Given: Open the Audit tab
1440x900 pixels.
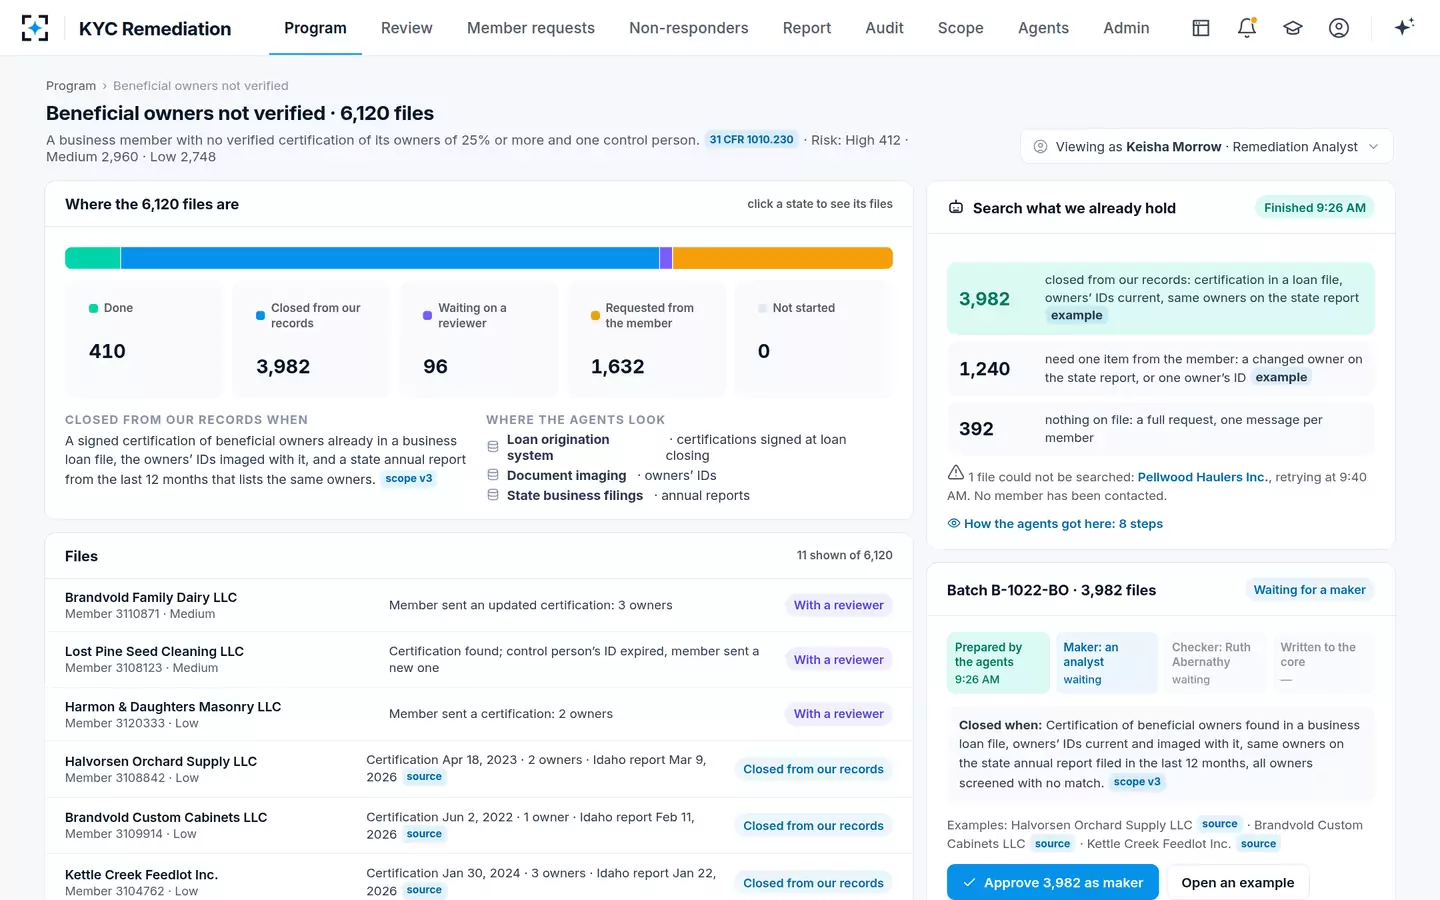Looking at the screenshot, I should [x=885, y=28].
